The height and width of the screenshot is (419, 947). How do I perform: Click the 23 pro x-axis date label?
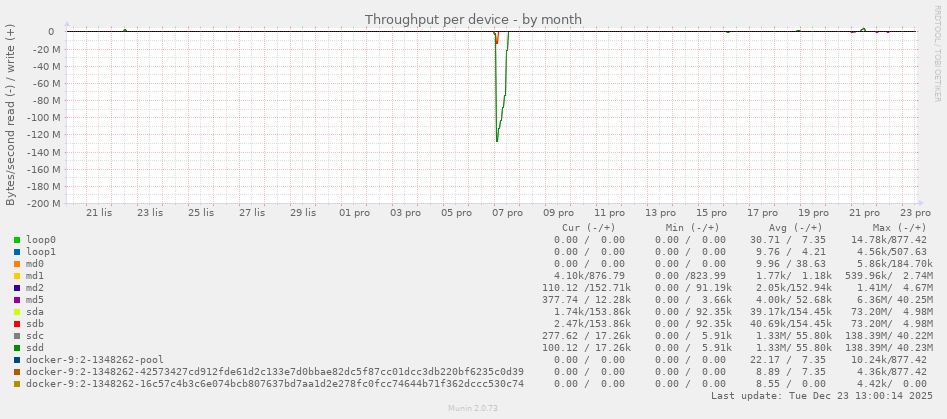click(916, 213)
